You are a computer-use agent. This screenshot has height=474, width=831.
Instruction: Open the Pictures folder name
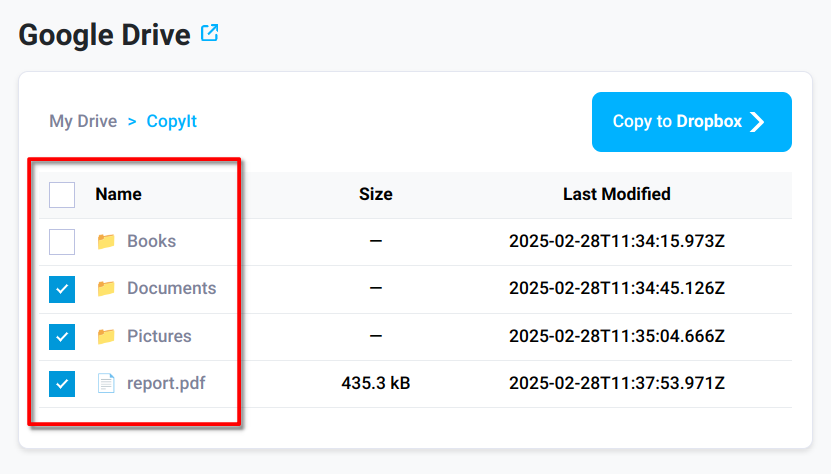159,336
